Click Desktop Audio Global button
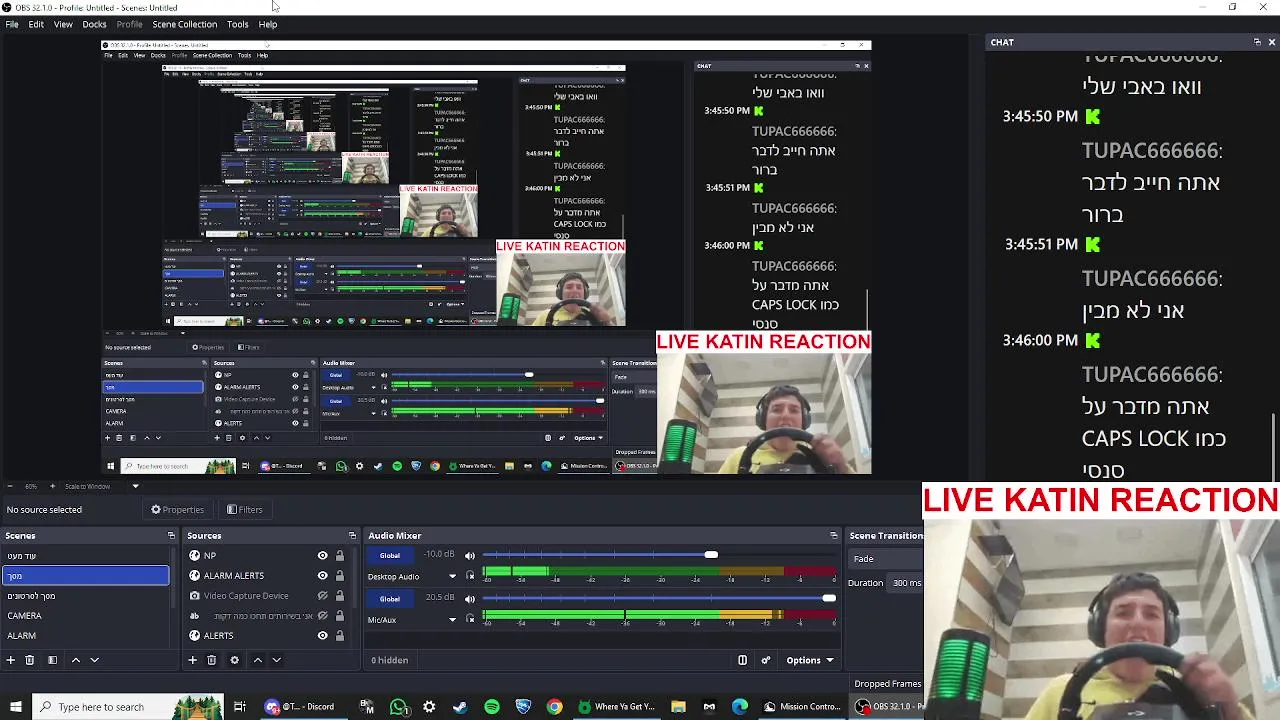 pos(390,555)
